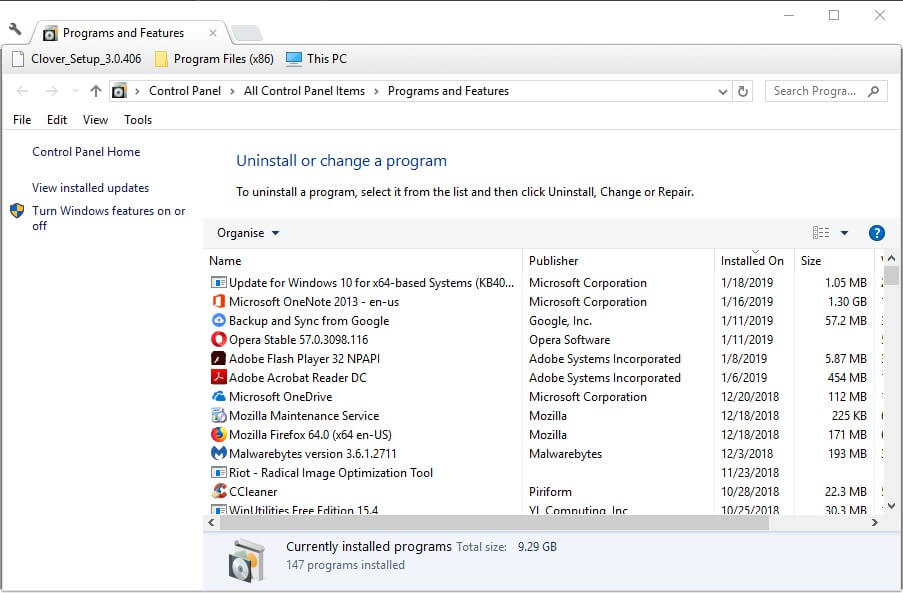This screenshot has width=903, height=593.
Task: Click the 12/20/2018 install date cell
Action: [750, 397]
